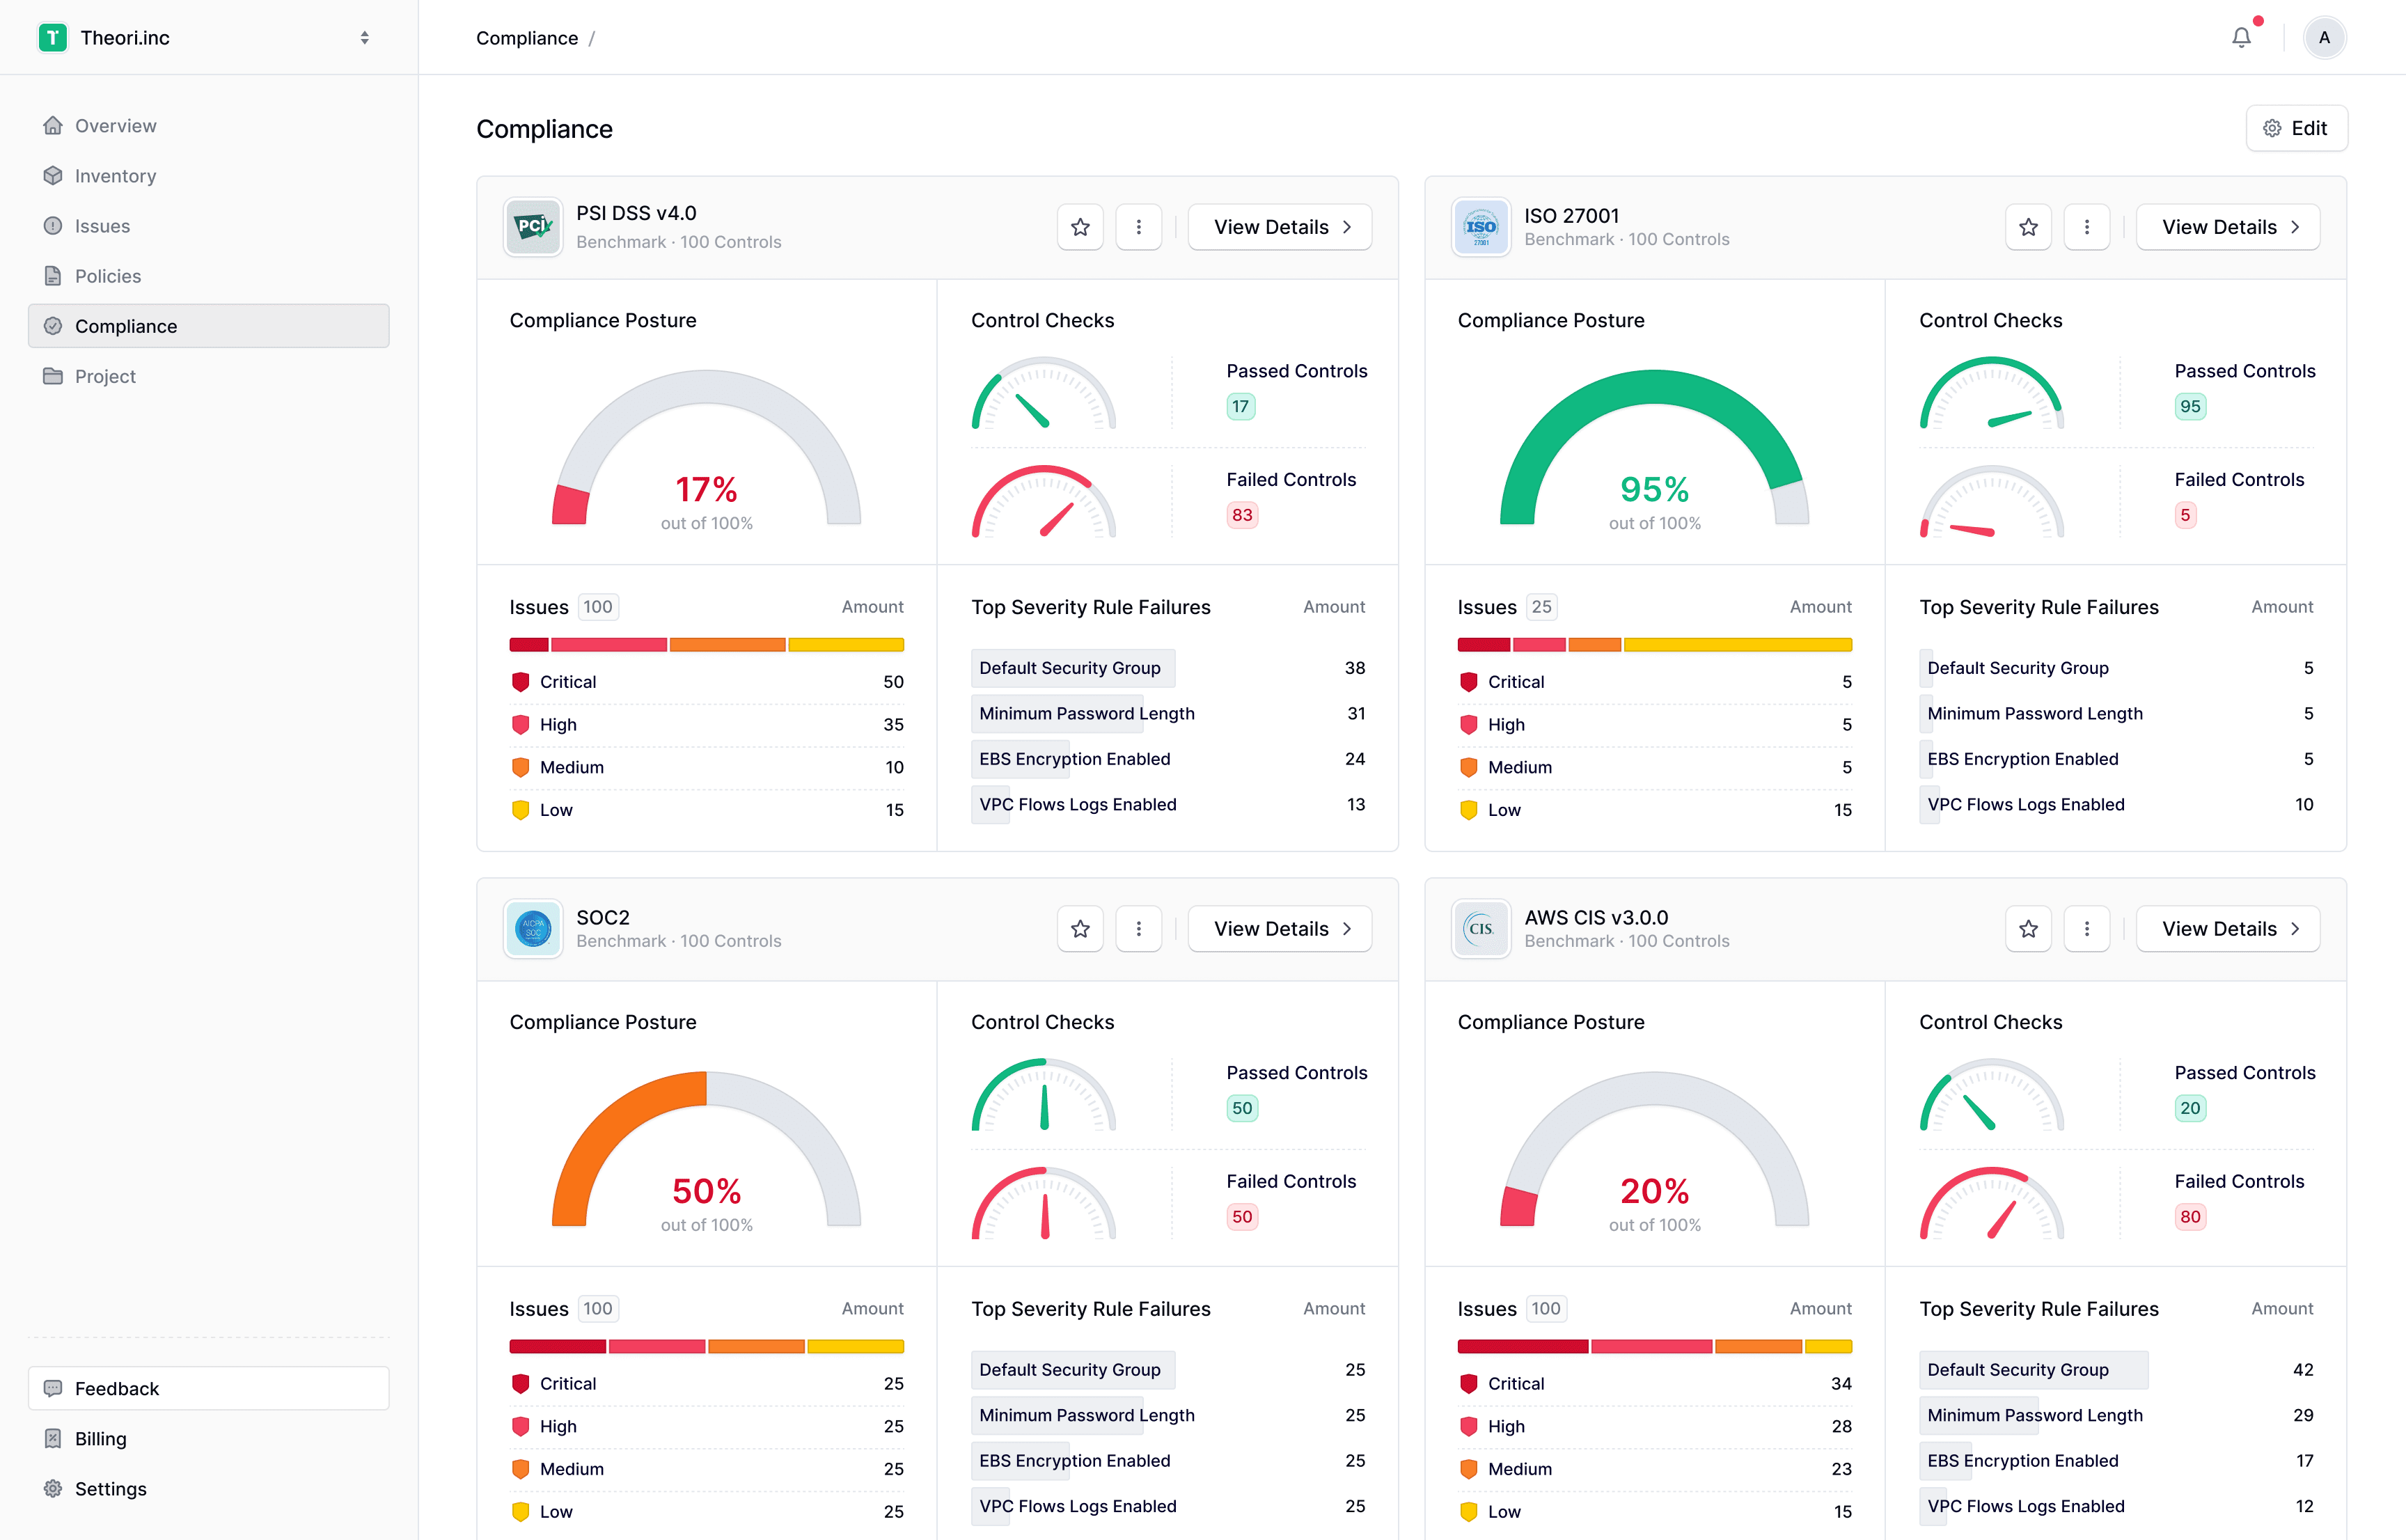Click AWS CIS failed controls gauge icon
2406x1540 pixels.
(1991, 1204)
